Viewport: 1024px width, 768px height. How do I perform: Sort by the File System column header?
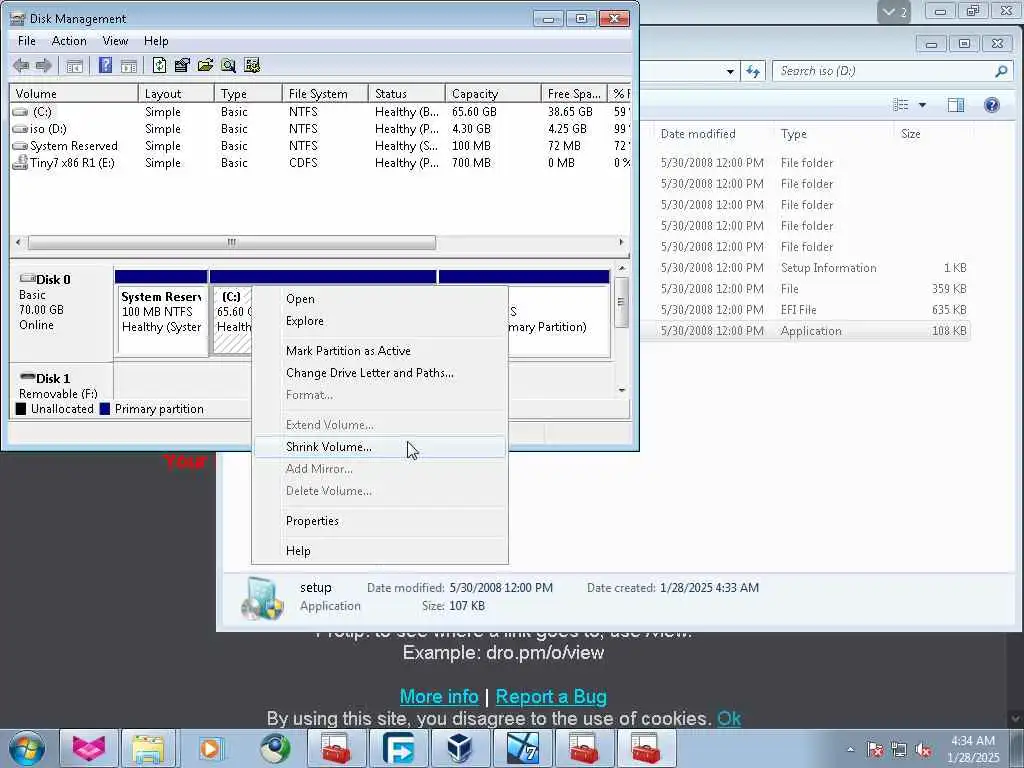[x=325, y=93]
